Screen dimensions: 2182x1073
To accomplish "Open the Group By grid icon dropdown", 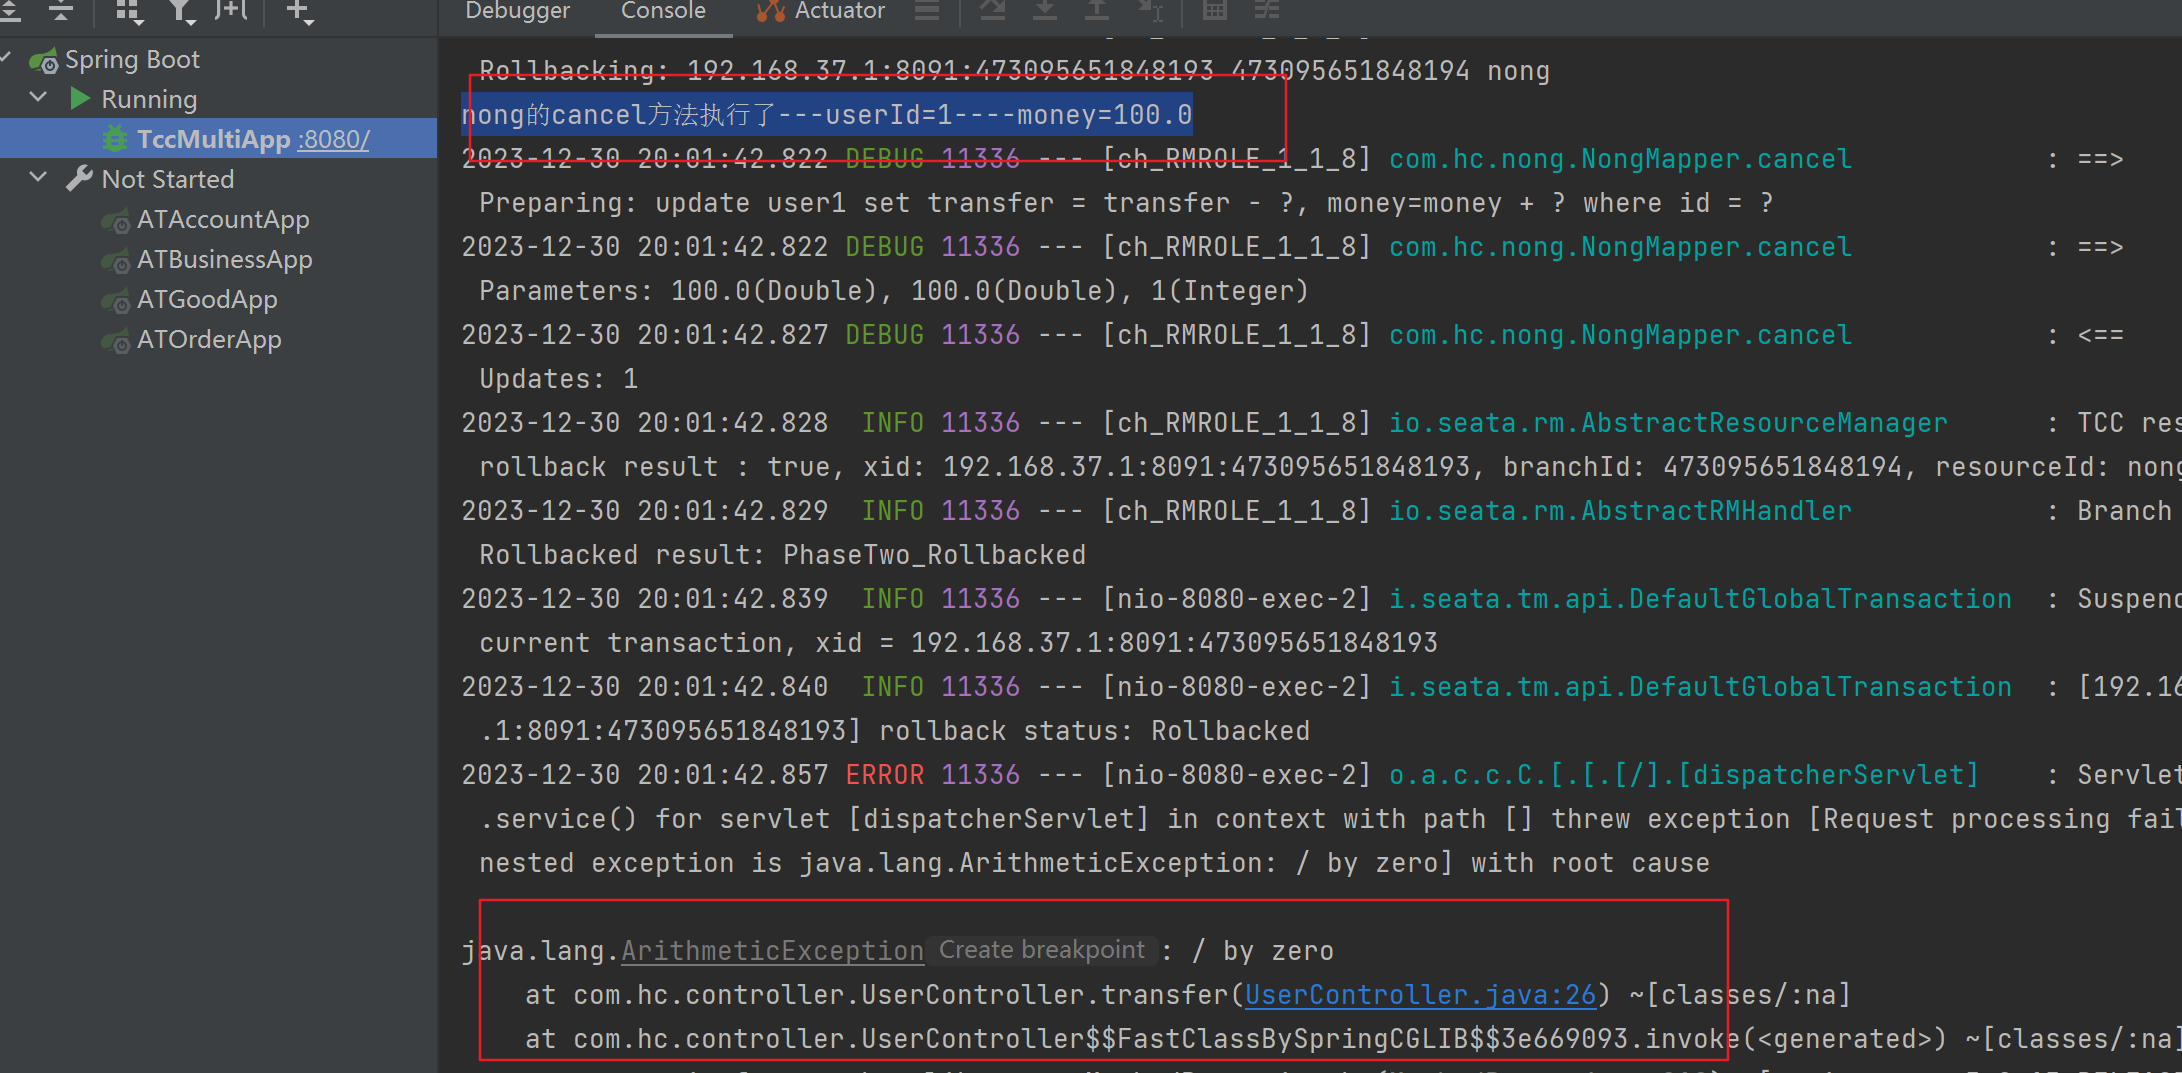I will coord(129,10).
